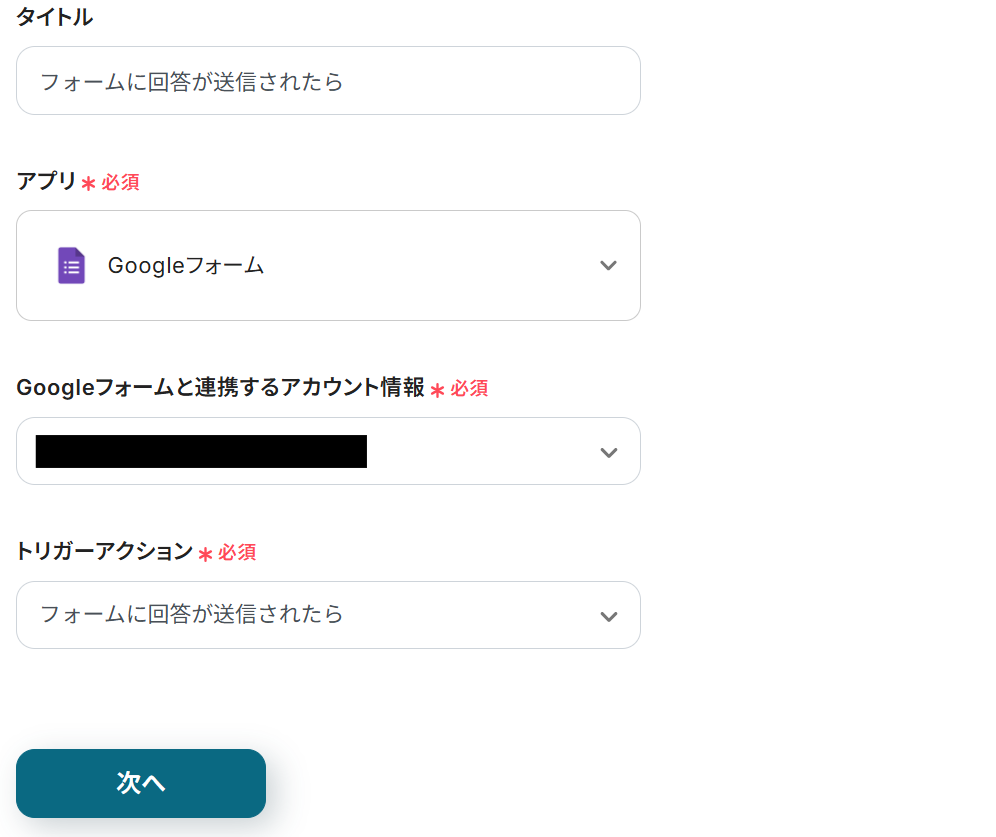Click the red asterisk next to アカウント情報

[437, 390]
